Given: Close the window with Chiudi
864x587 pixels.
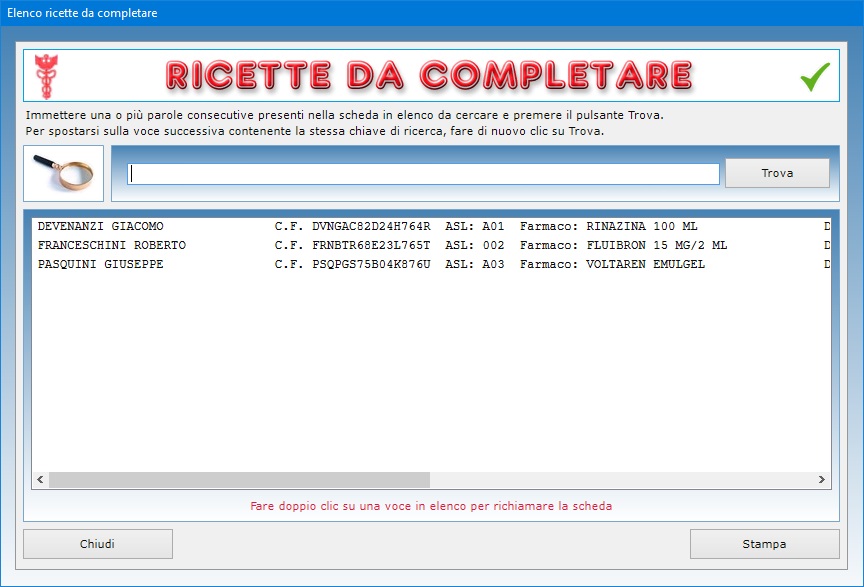Looking at the screenshot, I should click(98, 544).
